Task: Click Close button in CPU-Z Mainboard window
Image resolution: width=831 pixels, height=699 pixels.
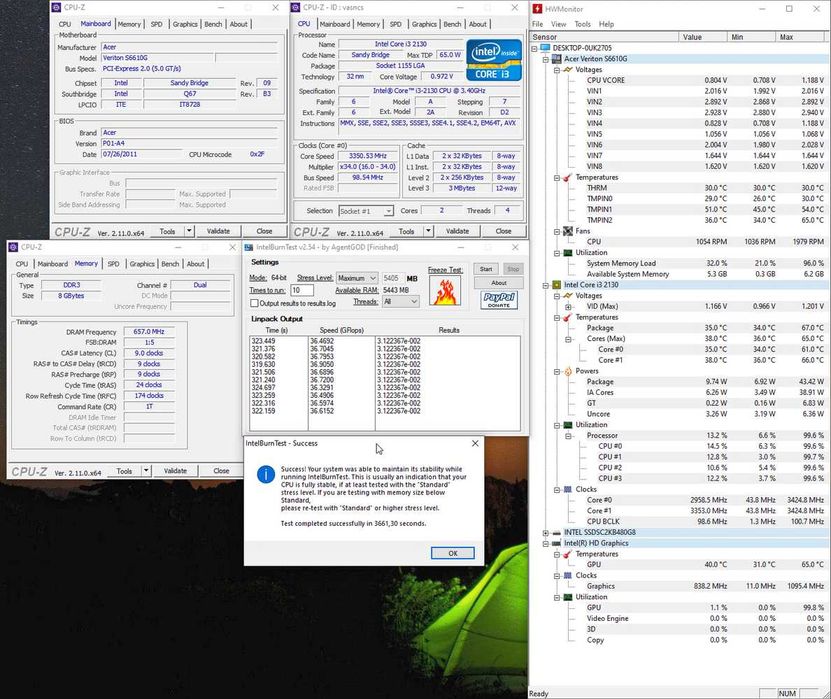Action: click(x=264, y=231)
